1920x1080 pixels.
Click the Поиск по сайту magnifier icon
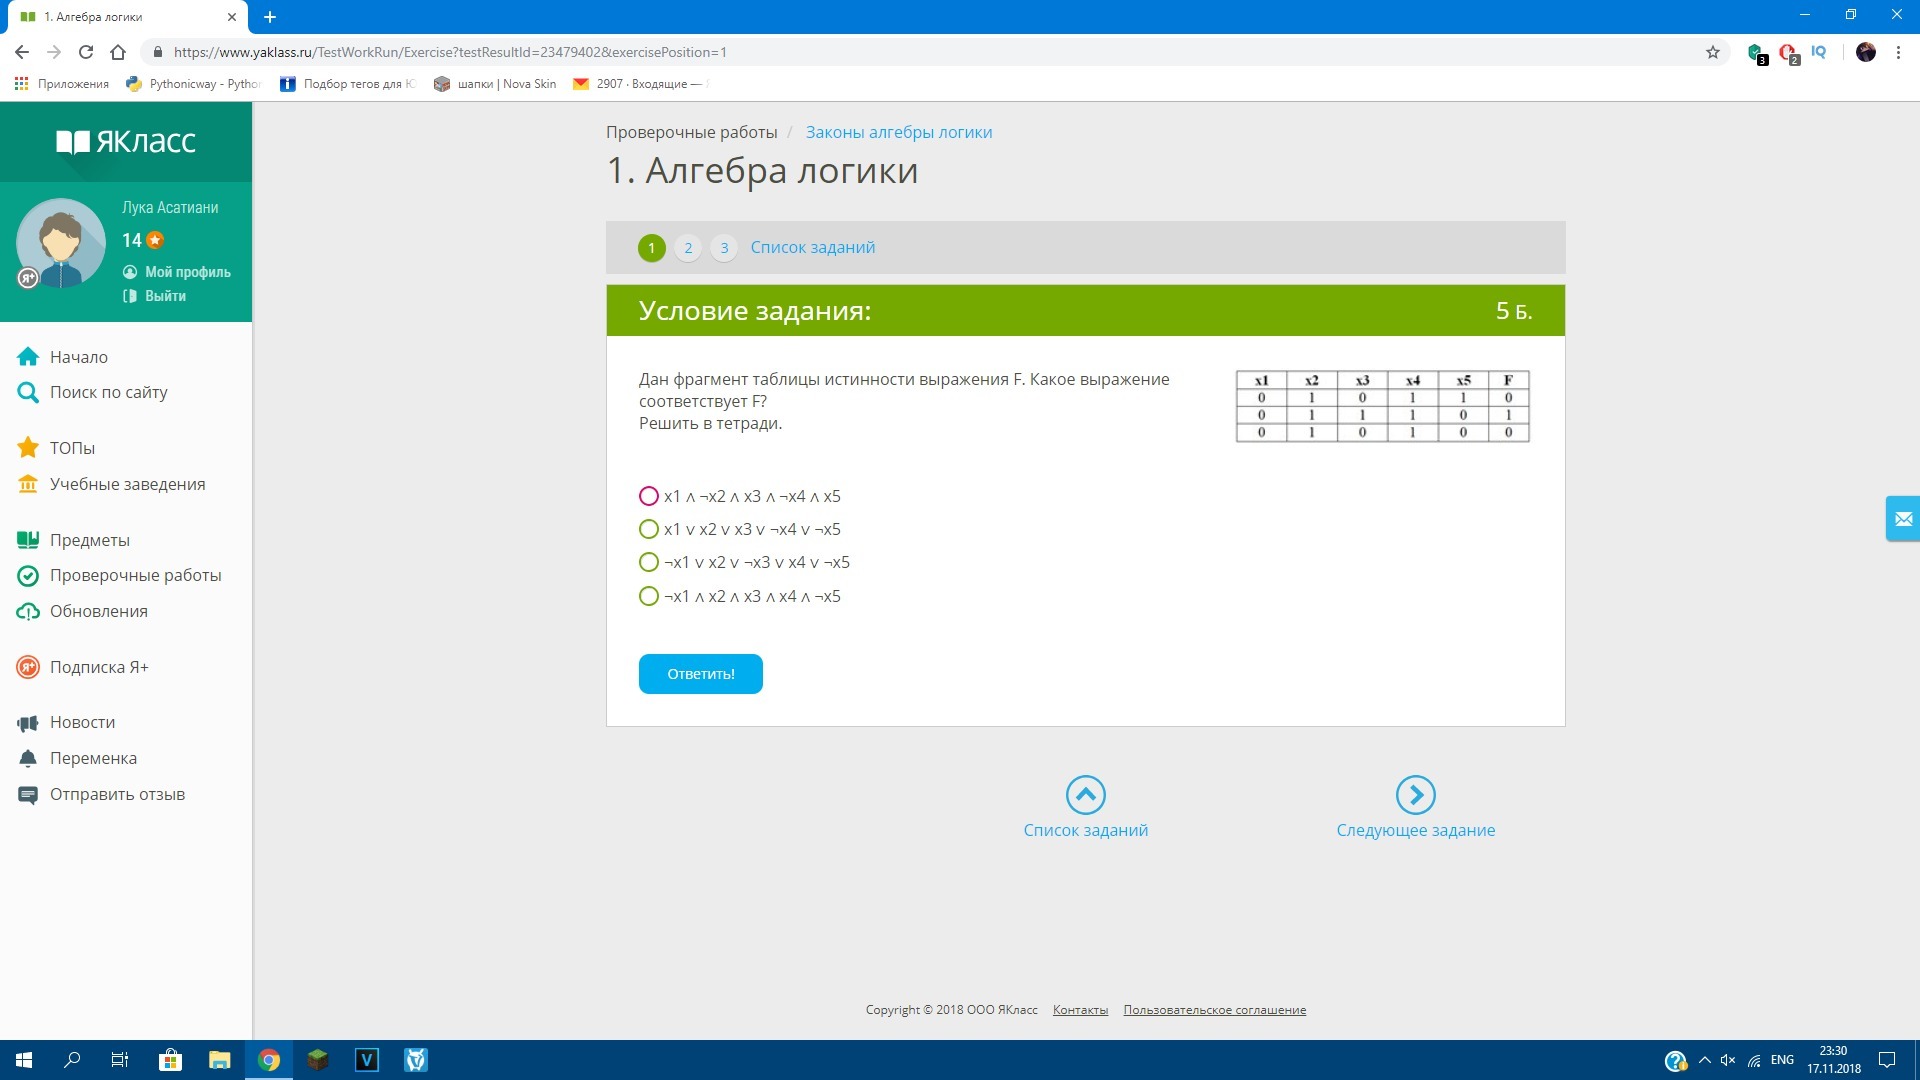pos(28,393)
